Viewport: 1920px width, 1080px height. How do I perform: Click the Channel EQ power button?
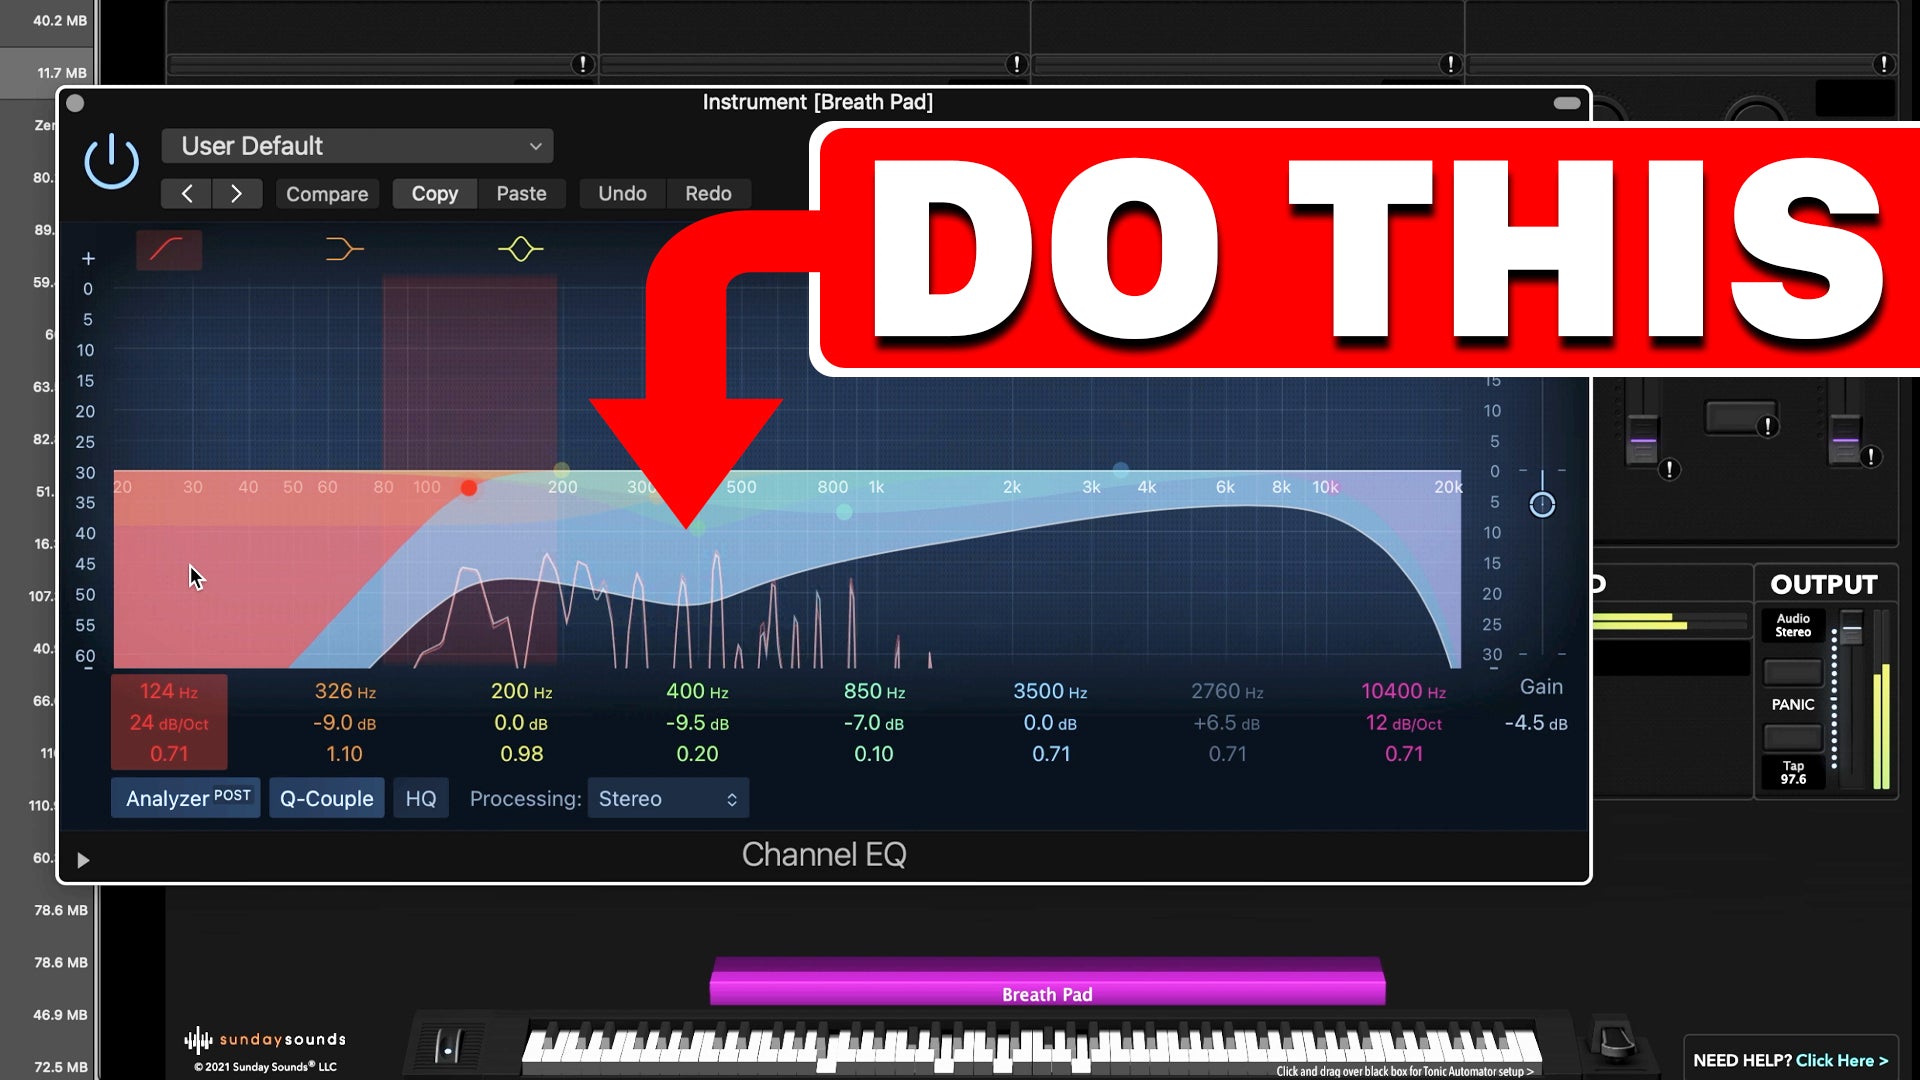pyautogui.click(x=111, y=160)
